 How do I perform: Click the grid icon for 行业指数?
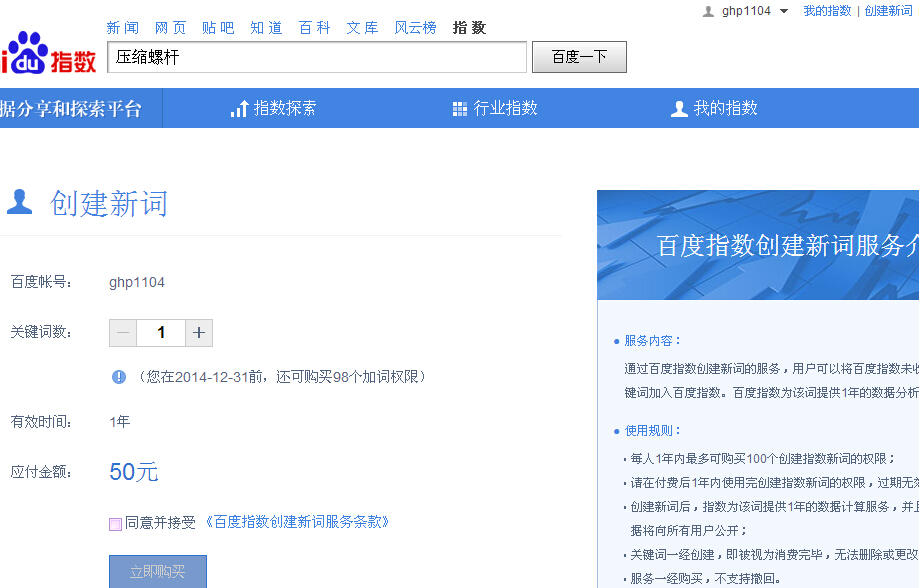(460, 109)
